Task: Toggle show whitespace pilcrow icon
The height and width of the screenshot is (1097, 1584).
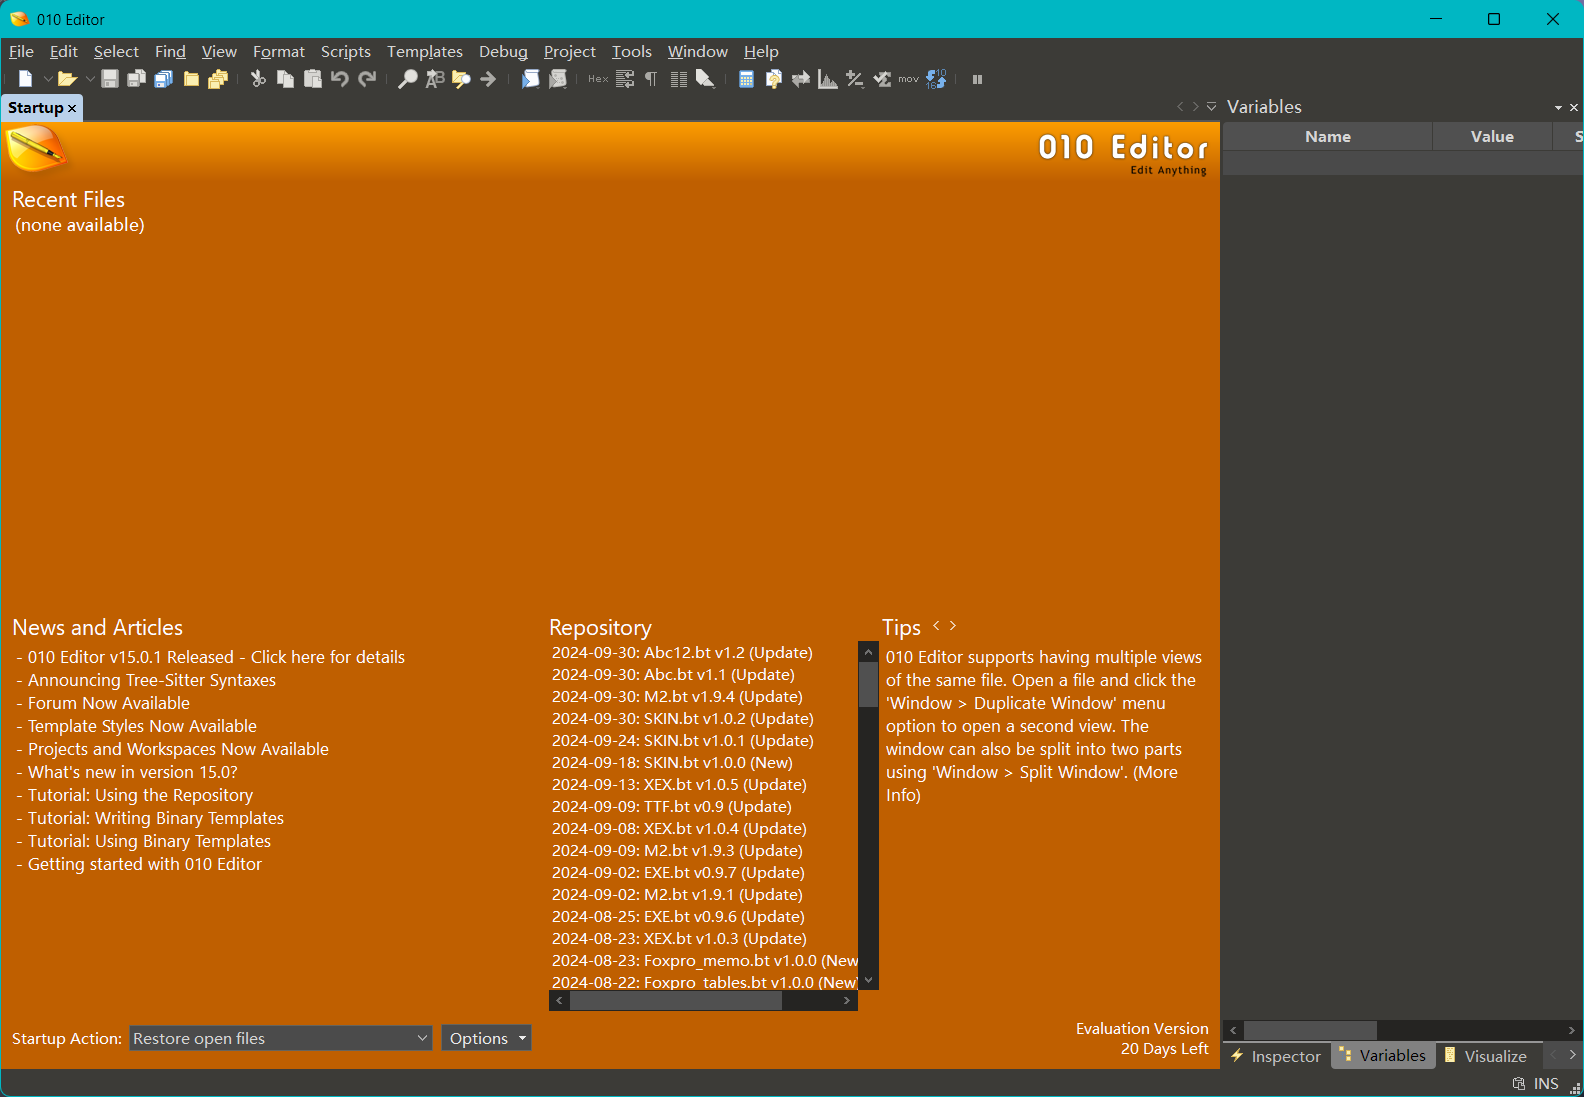Action: 651,79
